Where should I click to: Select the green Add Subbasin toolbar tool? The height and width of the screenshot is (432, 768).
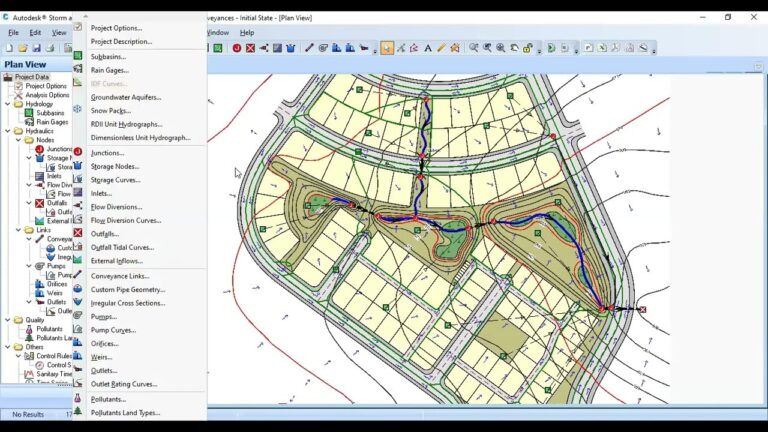point(218,48)
